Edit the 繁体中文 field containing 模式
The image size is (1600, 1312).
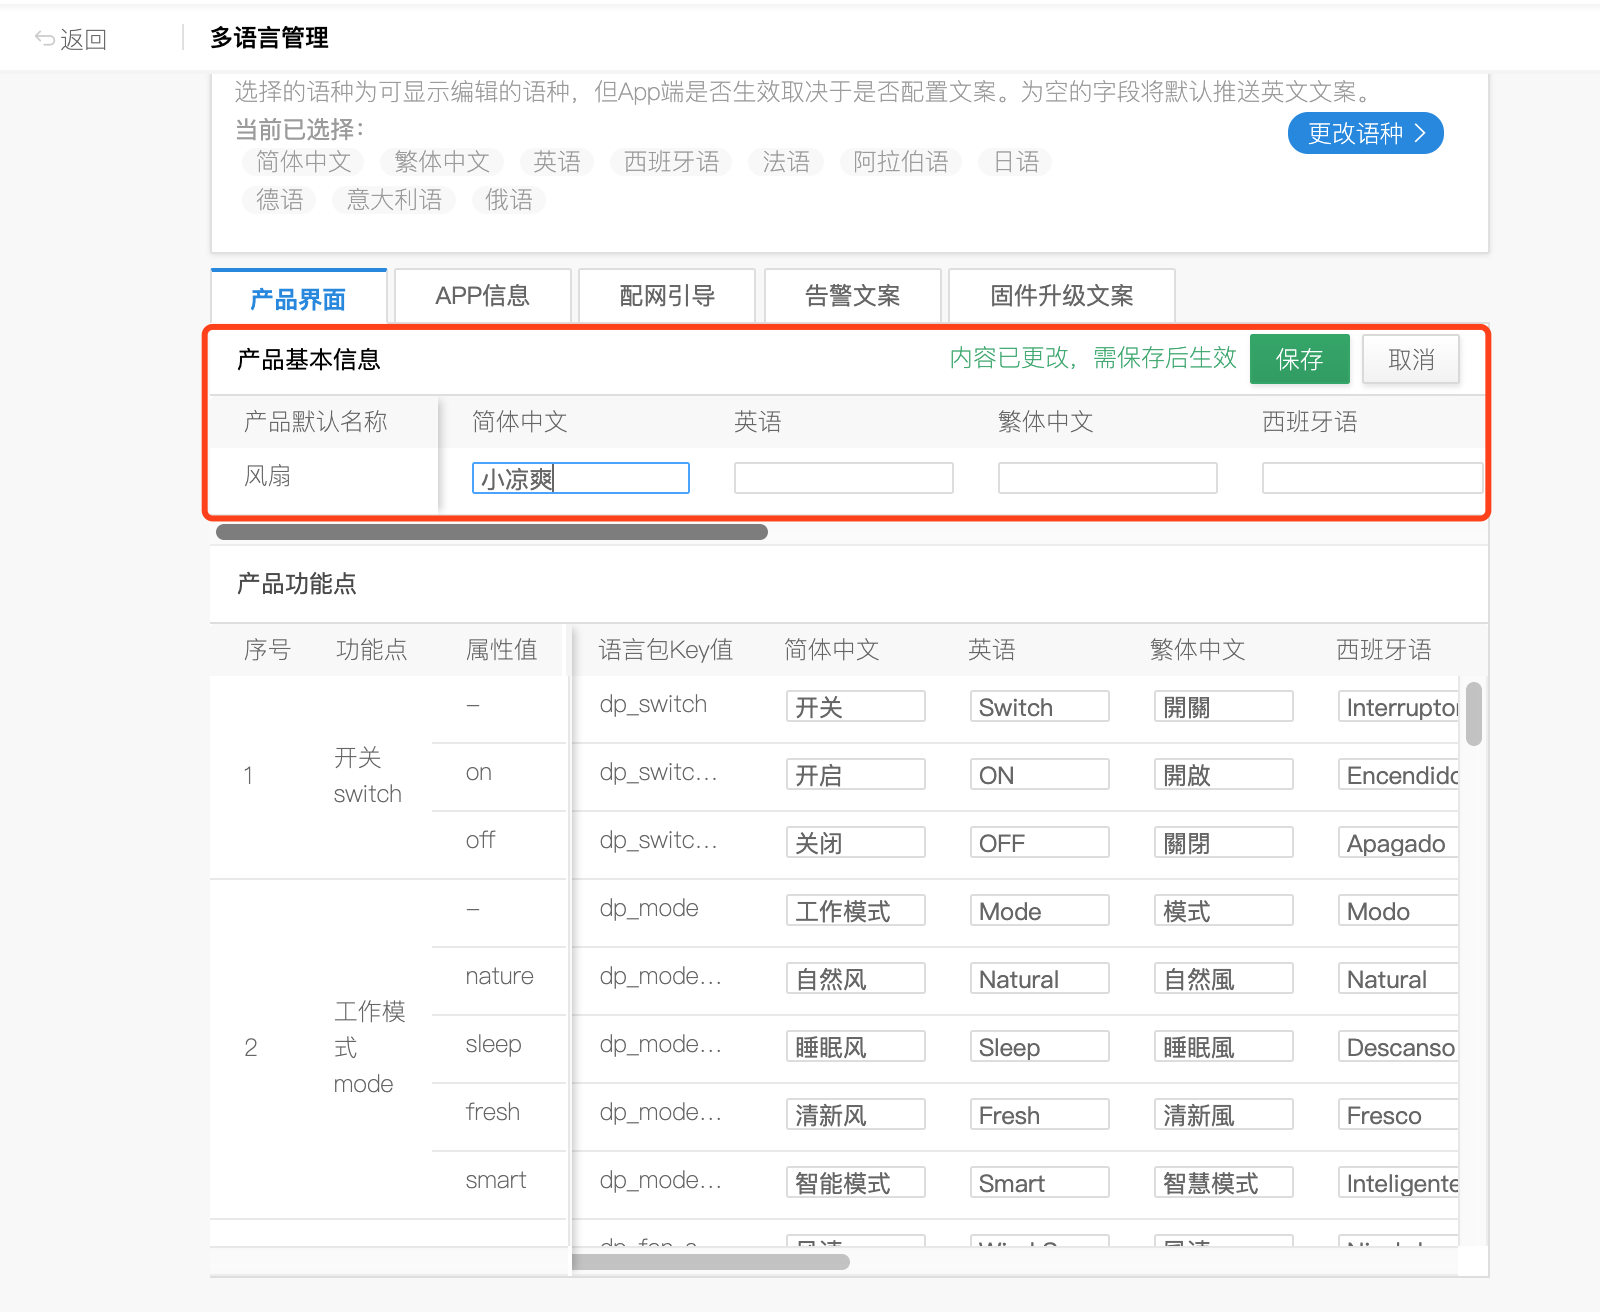click(1224, 910)
